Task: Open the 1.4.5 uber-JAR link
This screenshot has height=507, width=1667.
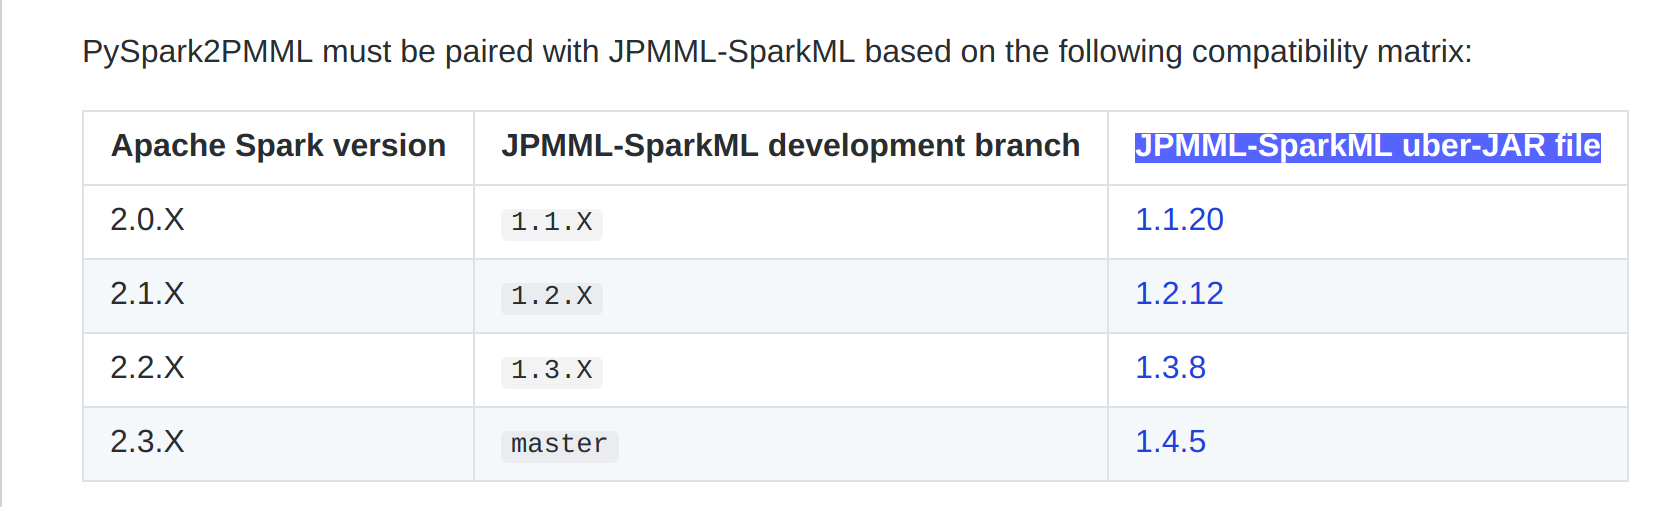Action: (1170, 442)
